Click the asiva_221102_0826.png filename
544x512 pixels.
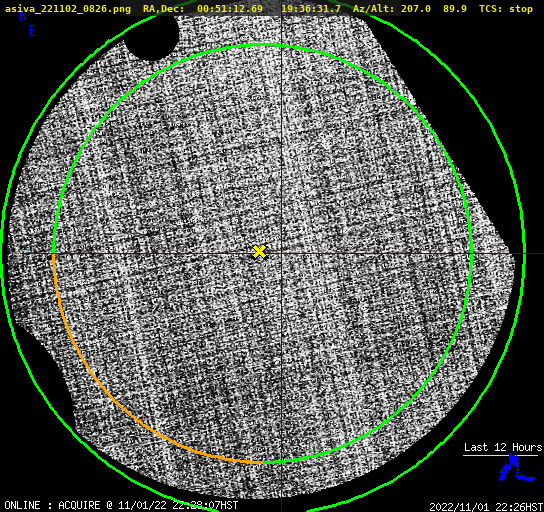(68, 9)
